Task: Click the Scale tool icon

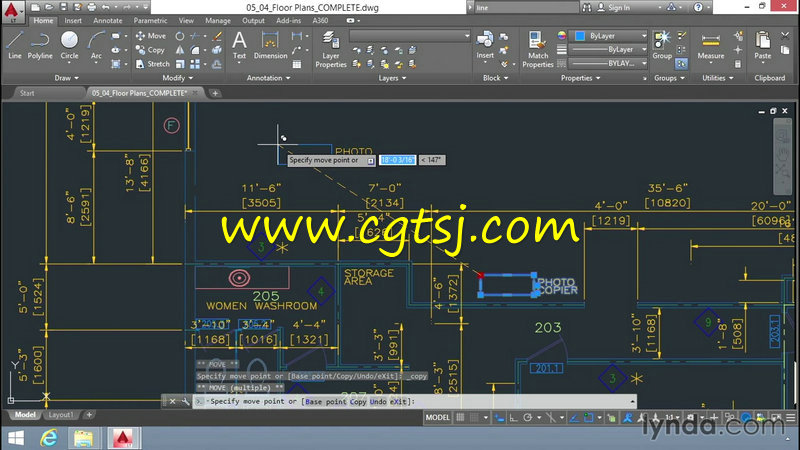Action: point(180,64)
